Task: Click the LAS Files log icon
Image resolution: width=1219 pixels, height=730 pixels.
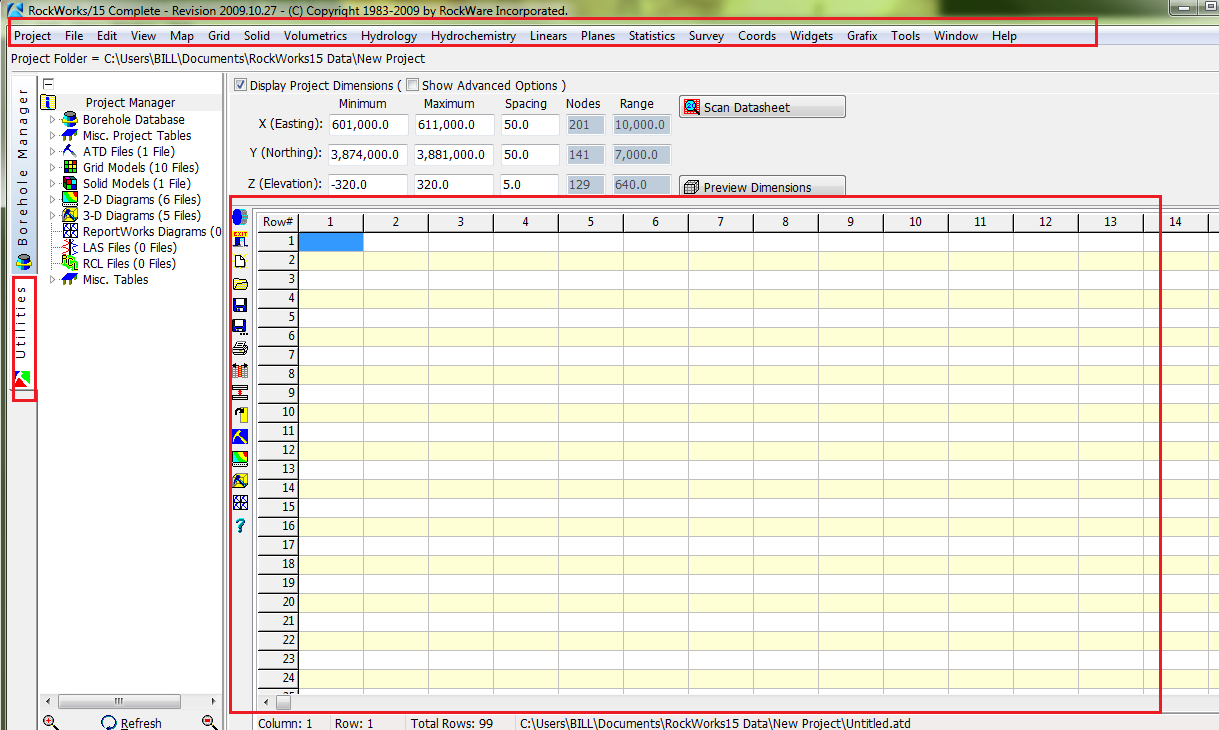Action: [x=70, y=247]
